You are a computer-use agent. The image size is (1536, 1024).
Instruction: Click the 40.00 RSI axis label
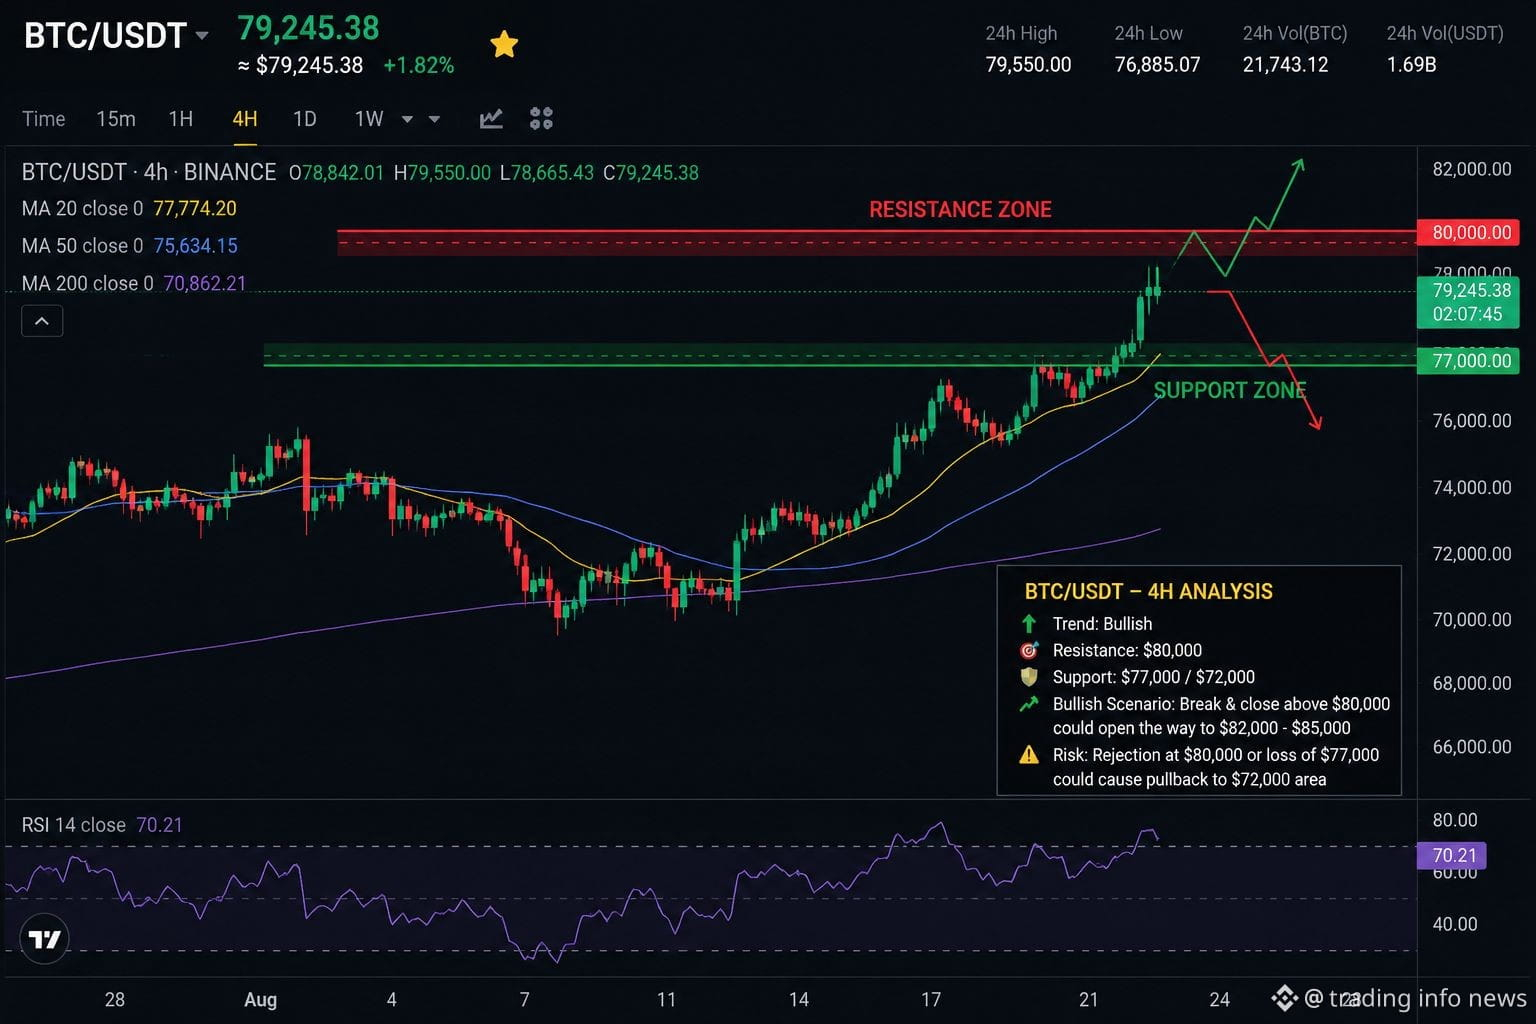(x=1455, y=924)
